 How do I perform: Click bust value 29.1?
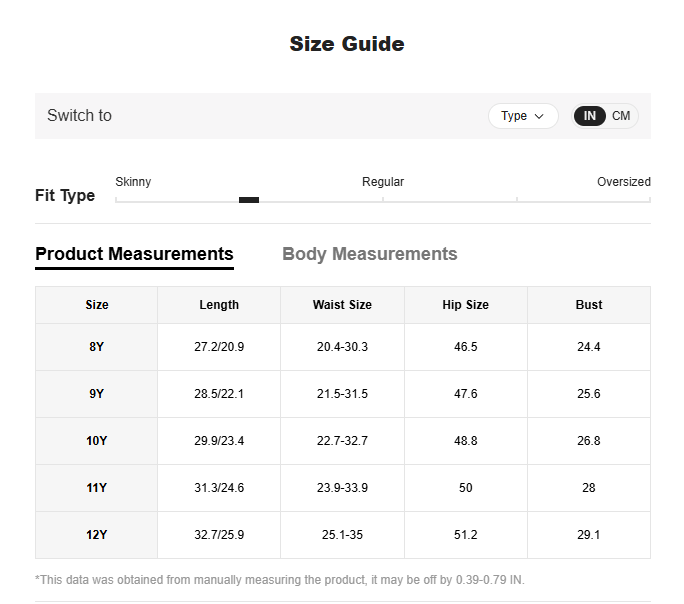coord(588,535)
